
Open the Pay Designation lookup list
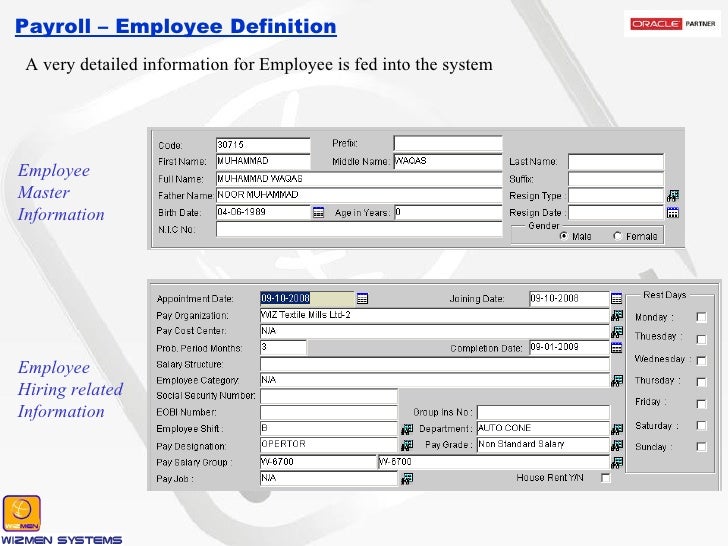click(407, 446)
